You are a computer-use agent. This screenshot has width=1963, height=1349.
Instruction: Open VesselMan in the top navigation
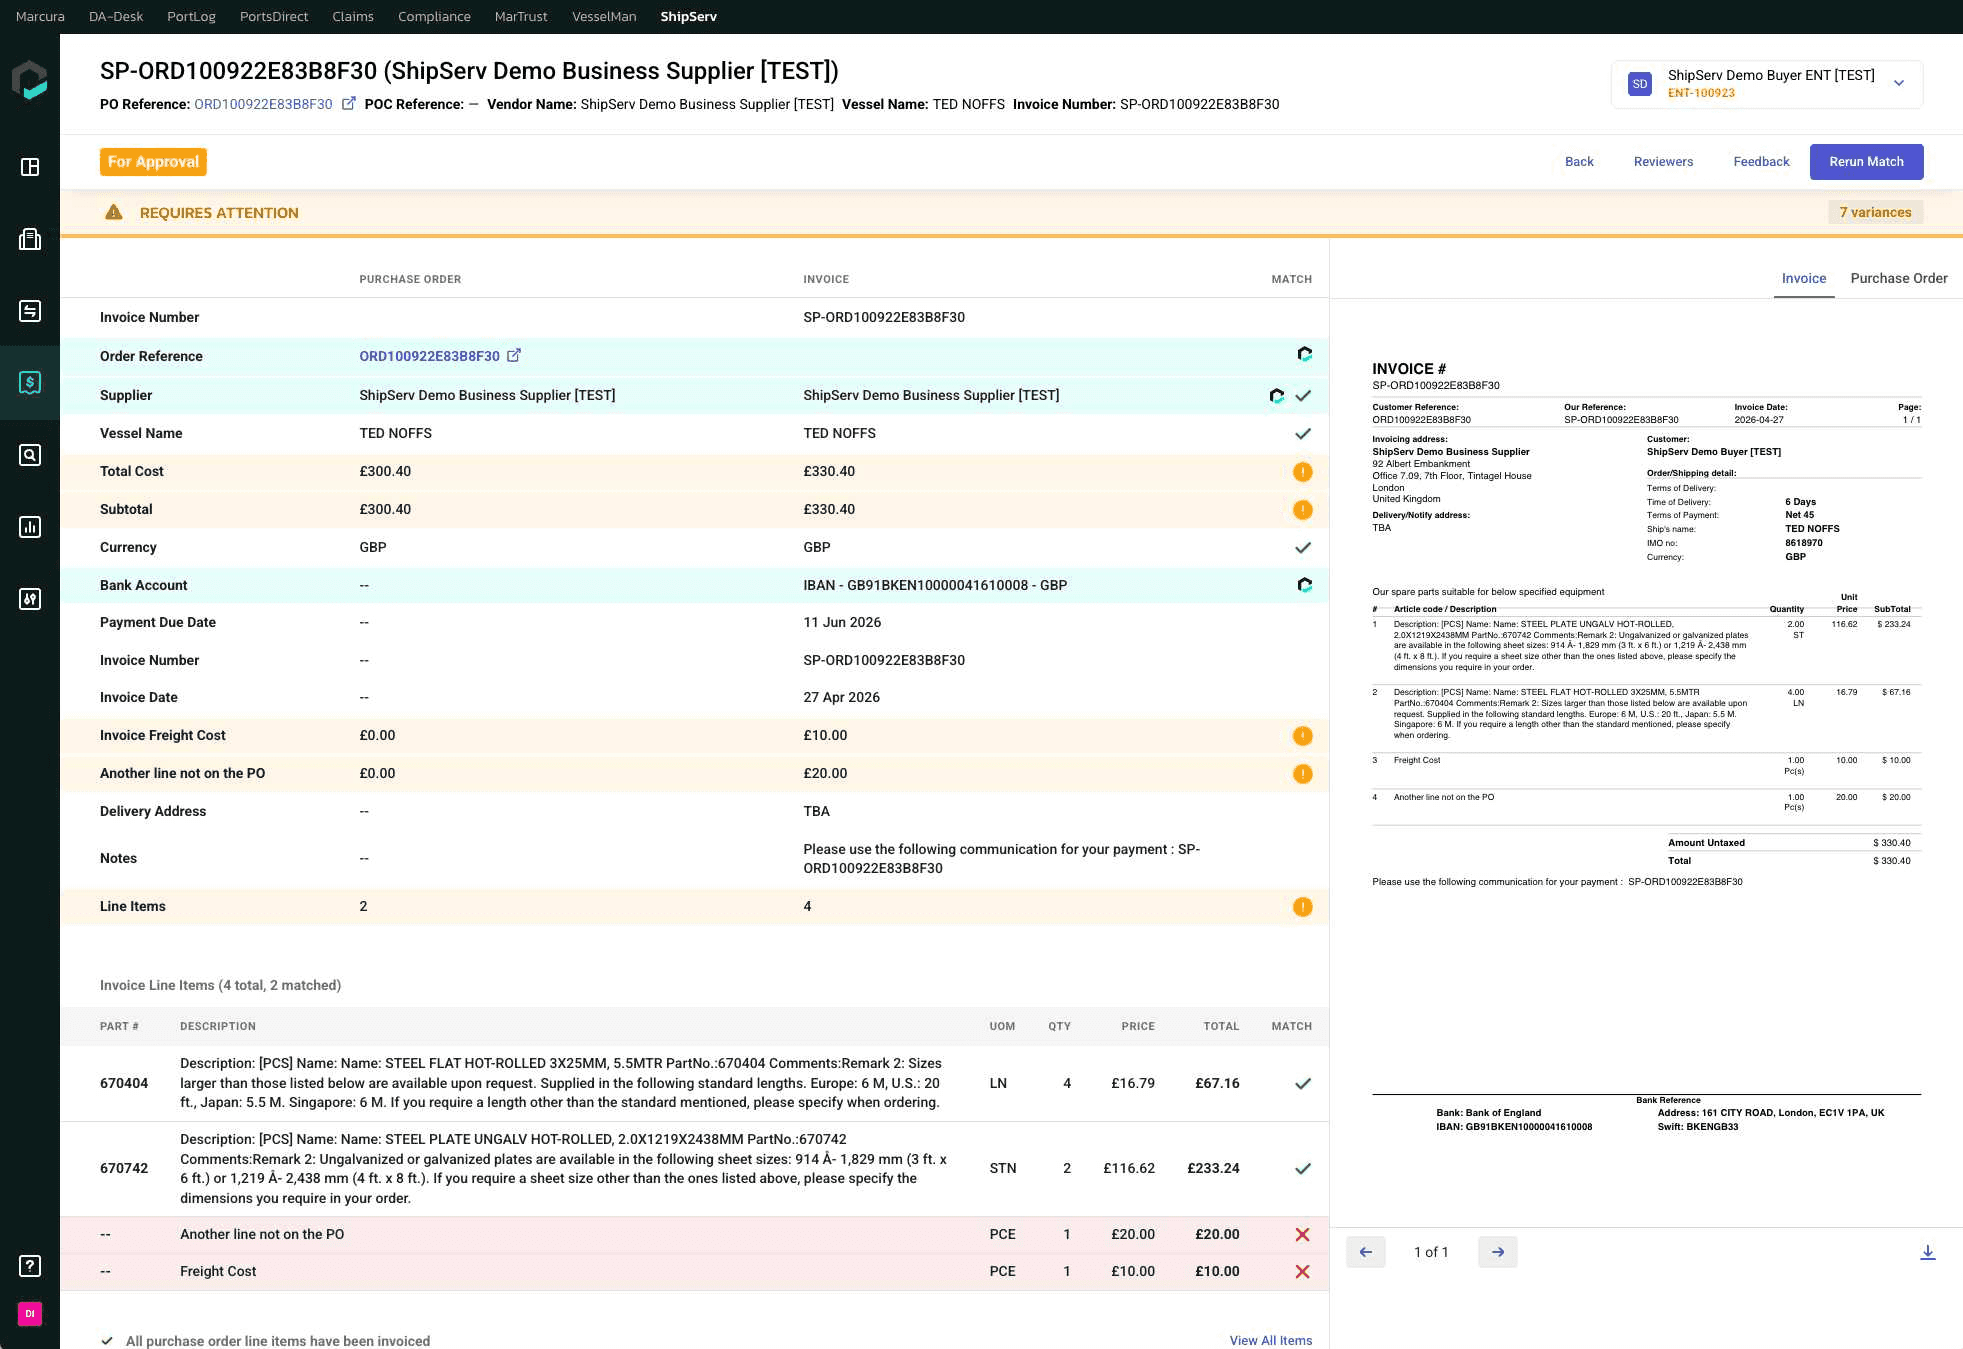[x=604, y=17]
